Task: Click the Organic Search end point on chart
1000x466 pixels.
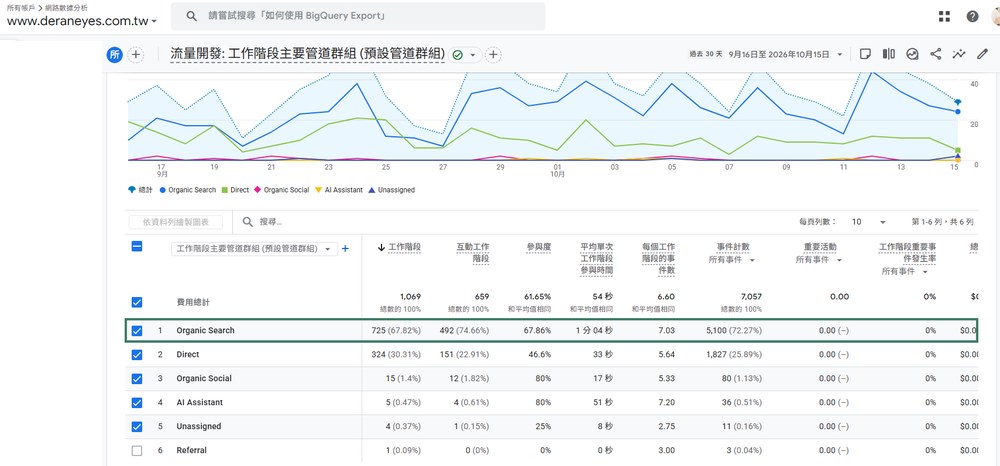Action: click(x=957, y=112)
